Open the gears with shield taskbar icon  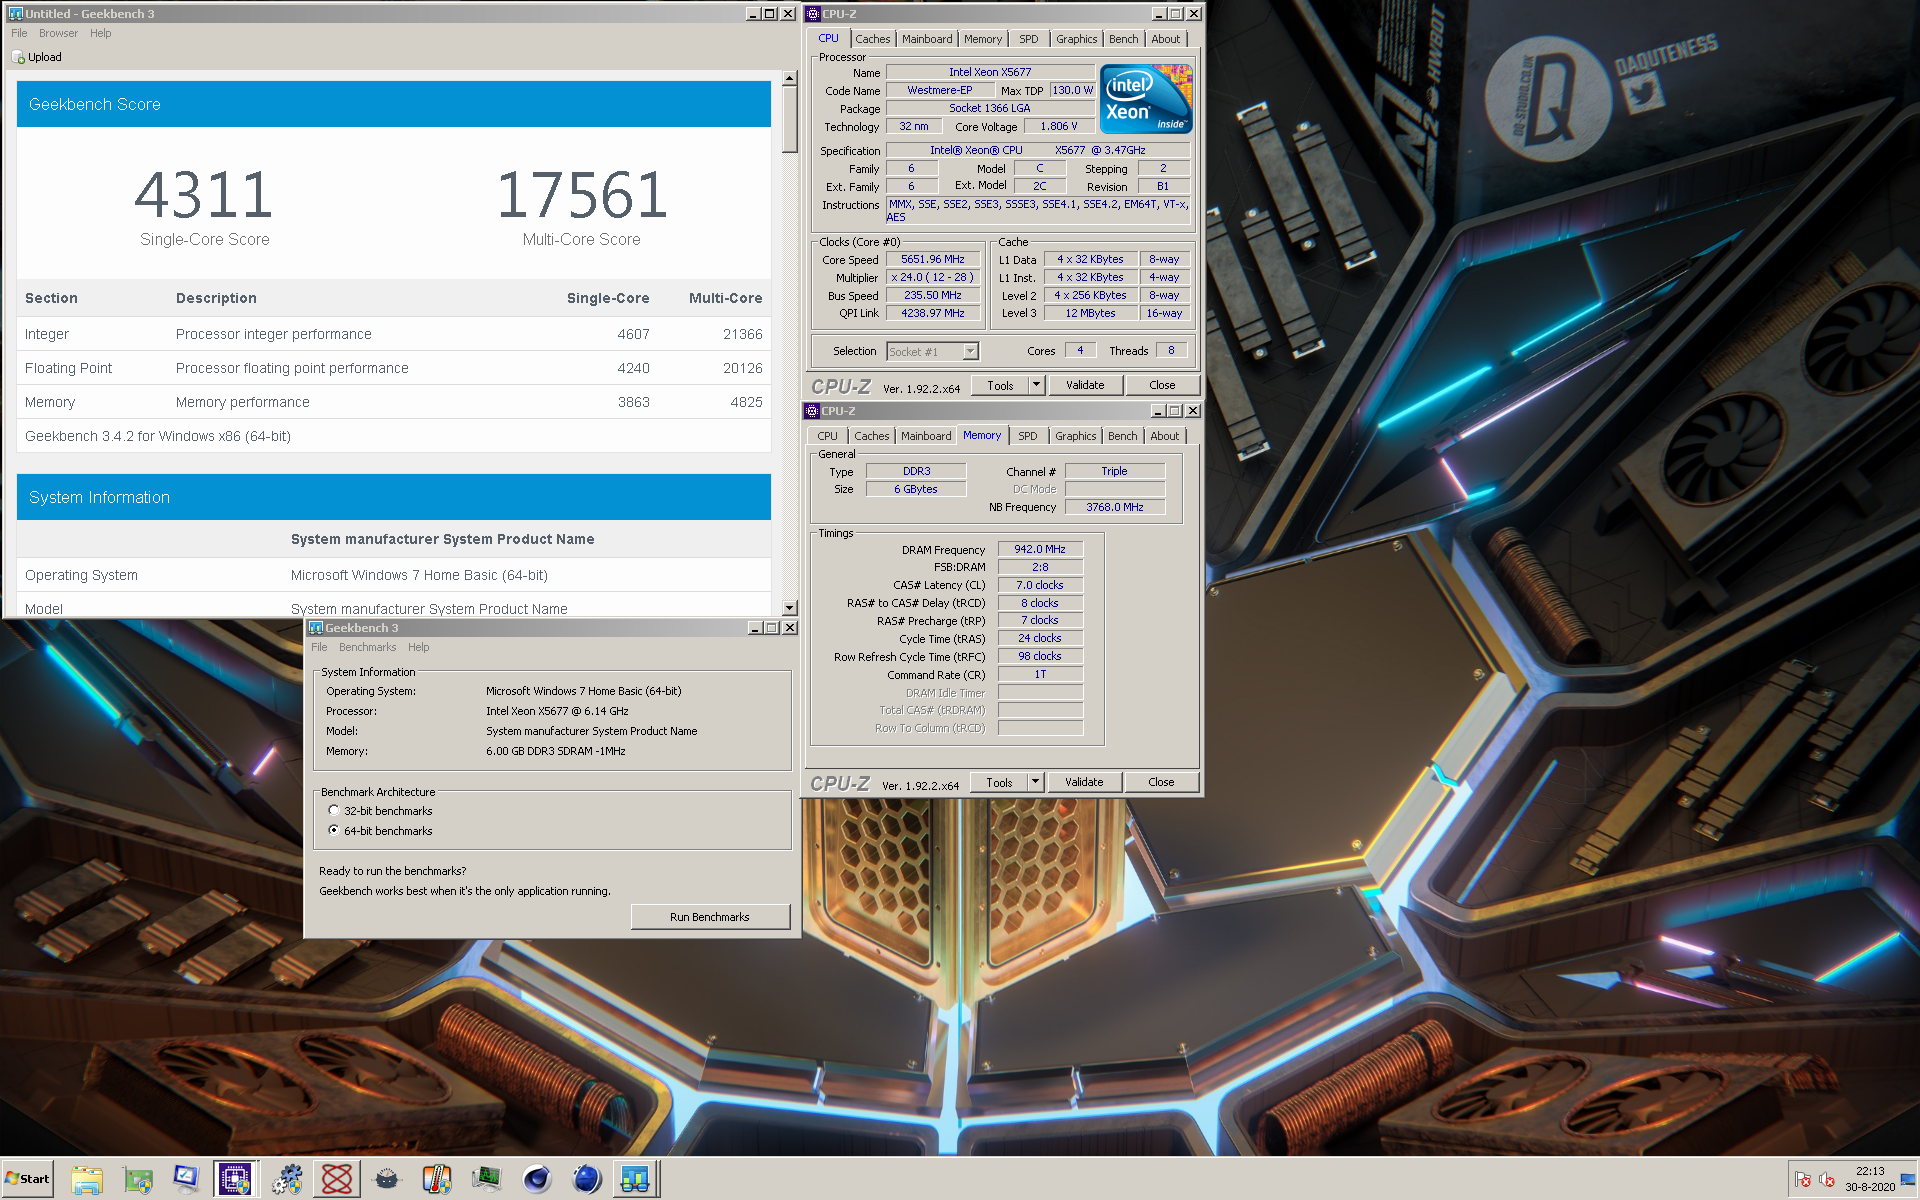[287, 1180]
